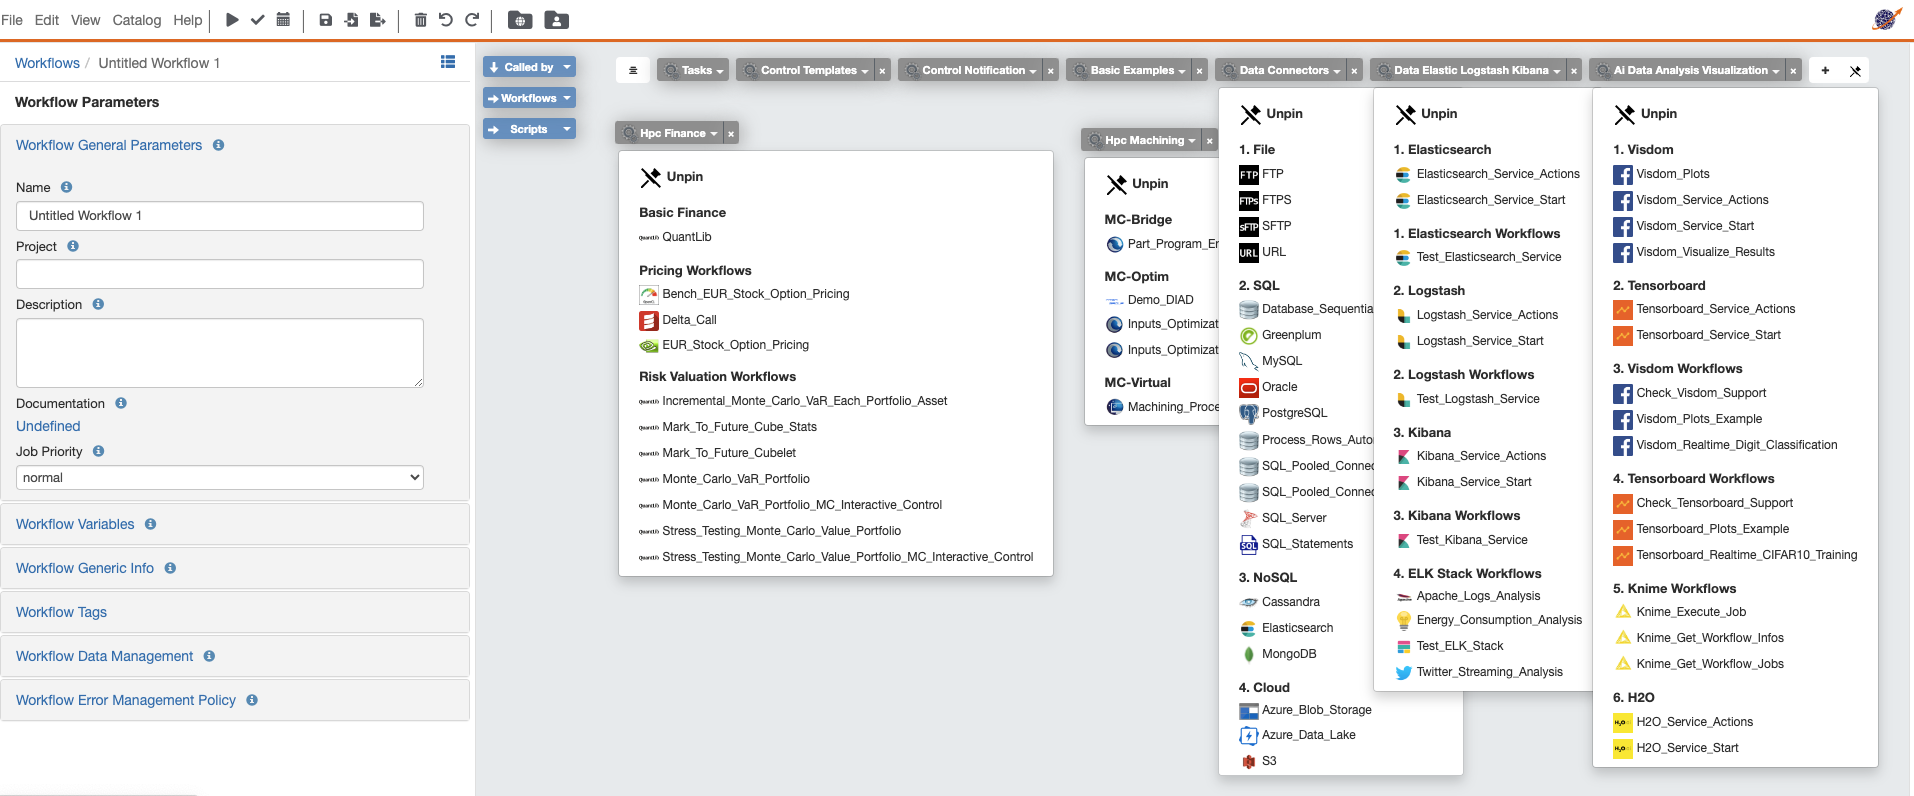Open the Job Priority normal select box
The width and height of the screenshot is (1914, 796).
point(220,478)
